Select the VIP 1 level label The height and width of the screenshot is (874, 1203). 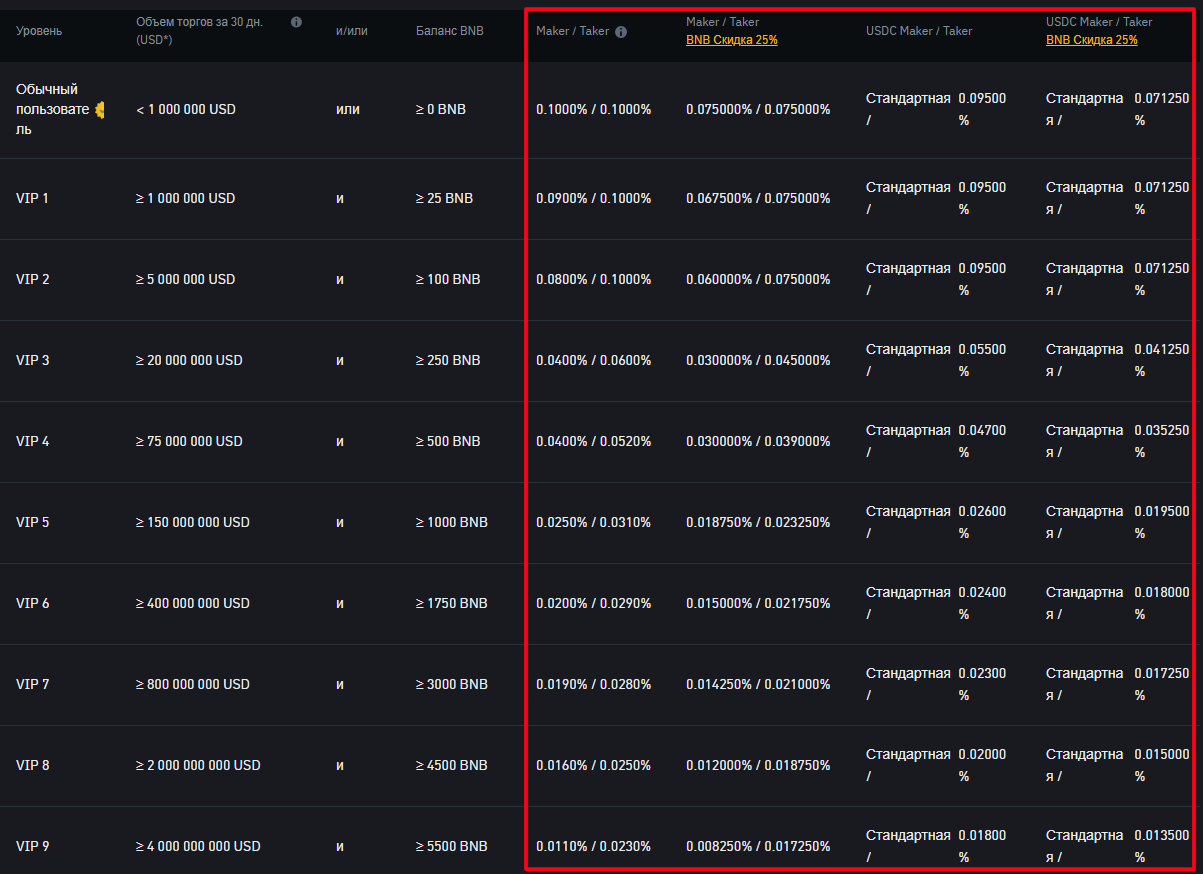(x=32, y=198)
